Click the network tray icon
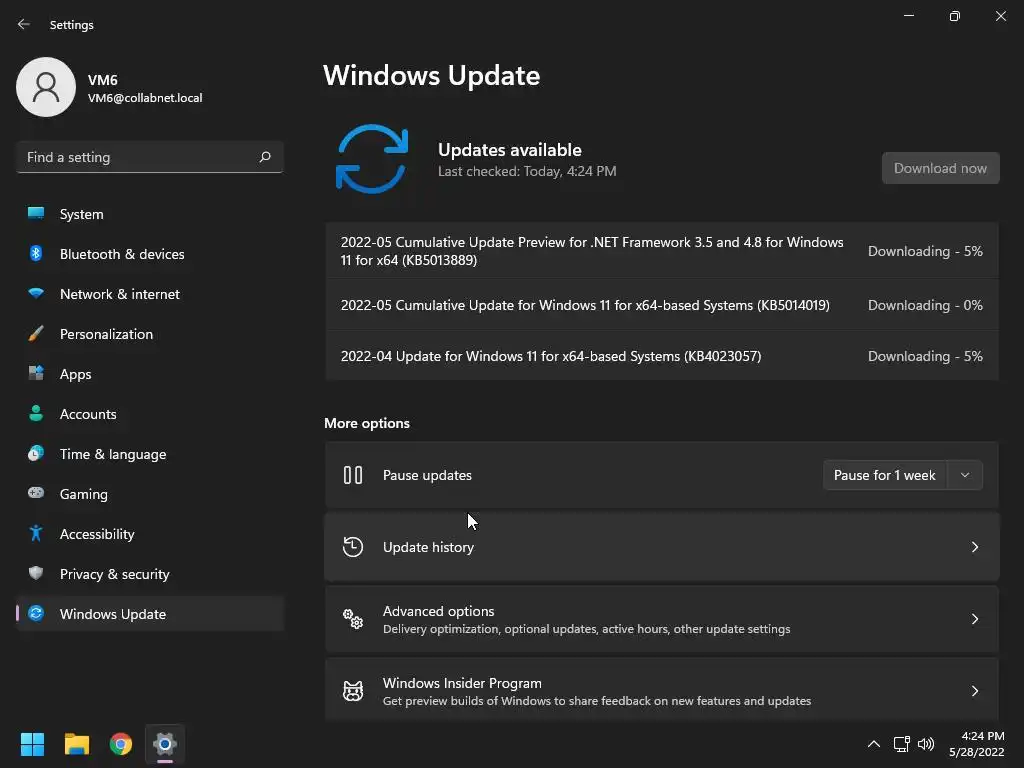The image size is (1024, 768). tap(902, 744)
